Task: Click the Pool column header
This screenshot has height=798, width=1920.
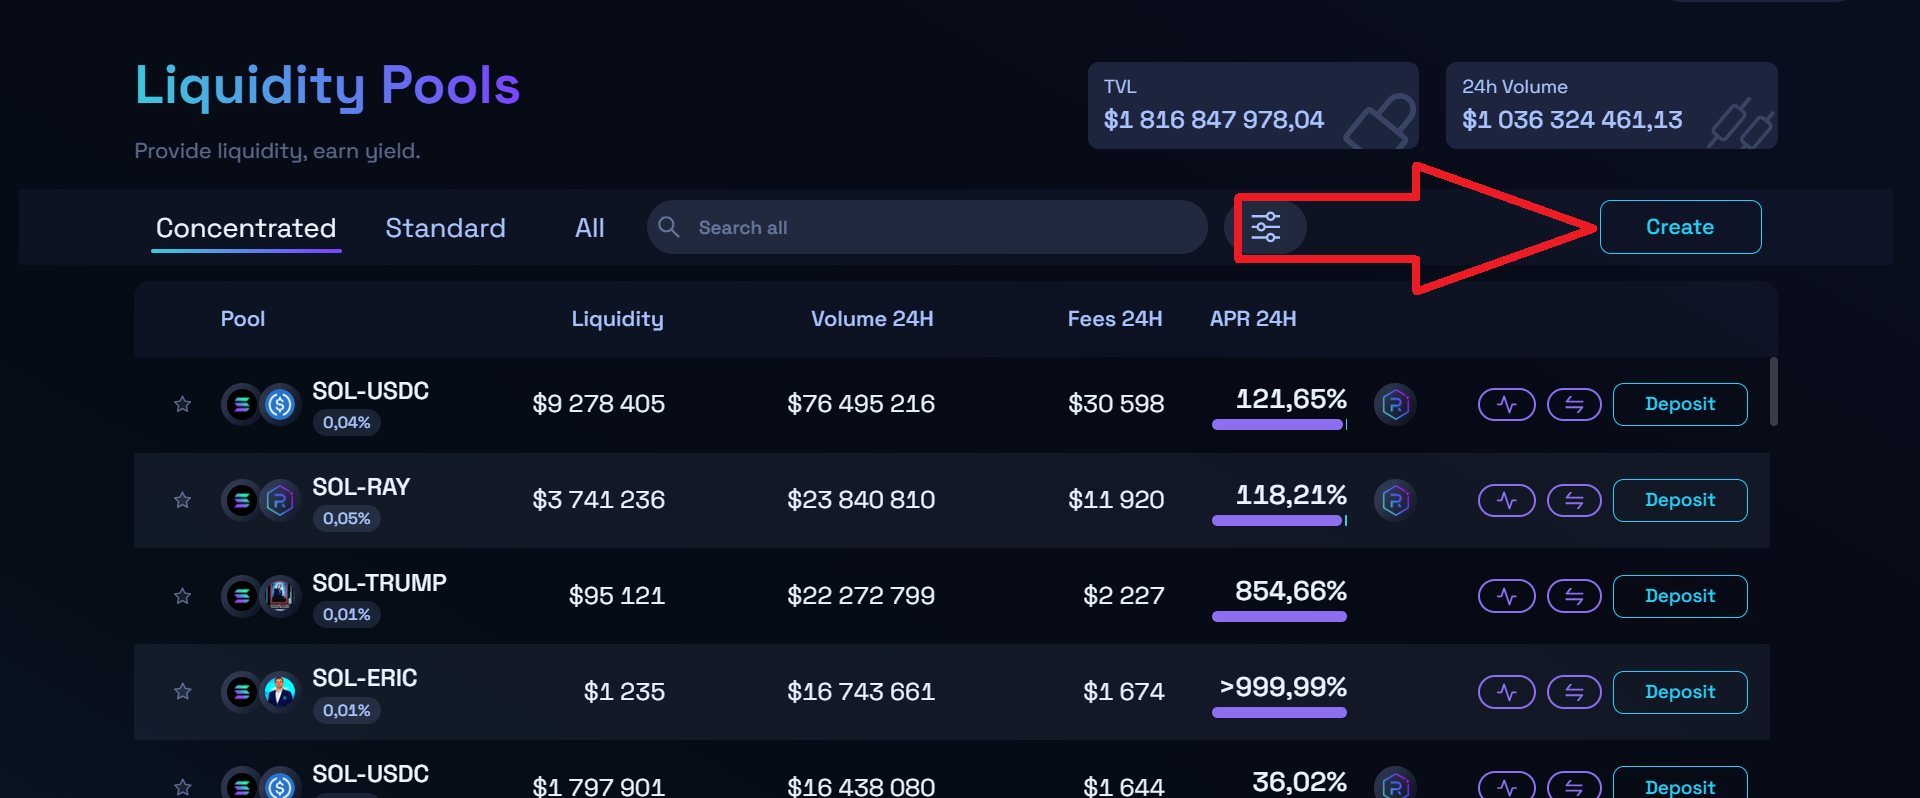Action: coord(243,319)
